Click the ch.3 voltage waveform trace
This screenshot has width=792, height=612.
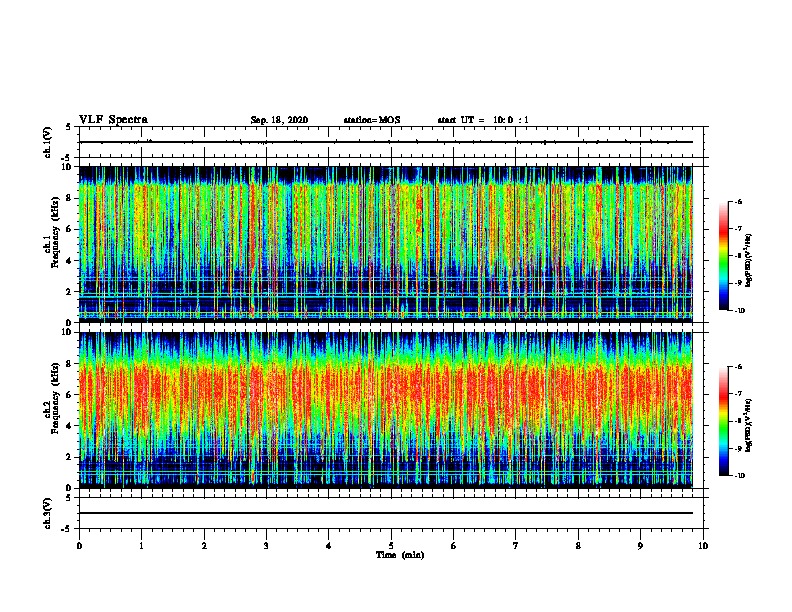(386, 513)
